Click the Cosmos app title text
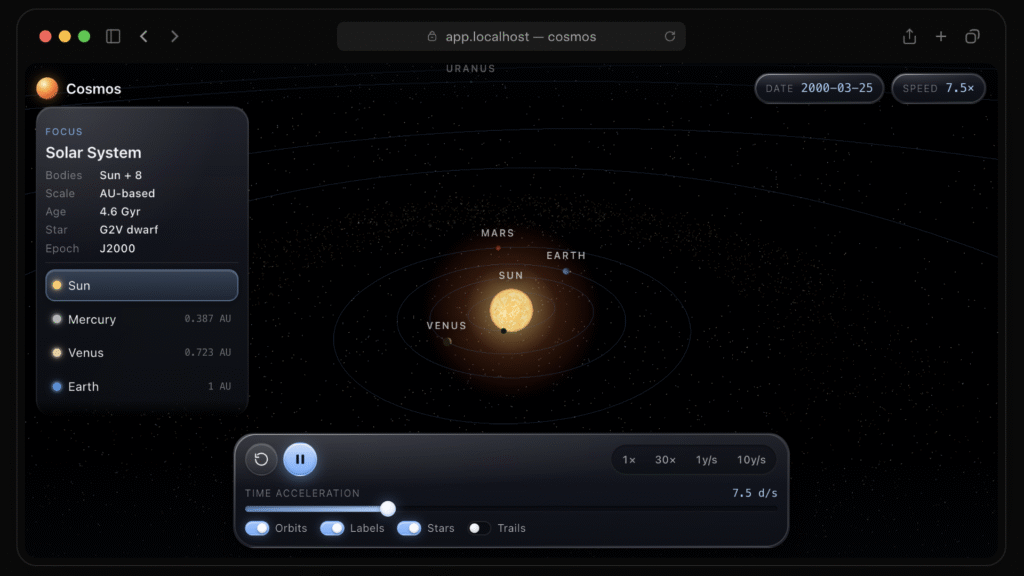The height and width of the screenshot is (576, 1024). coord(93,89)
